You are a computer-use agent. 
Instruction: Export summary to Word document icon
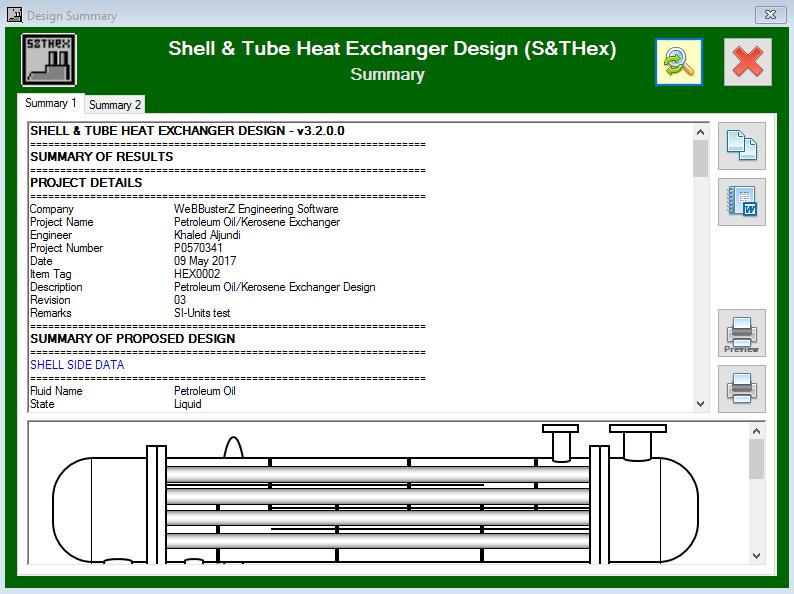741,202
